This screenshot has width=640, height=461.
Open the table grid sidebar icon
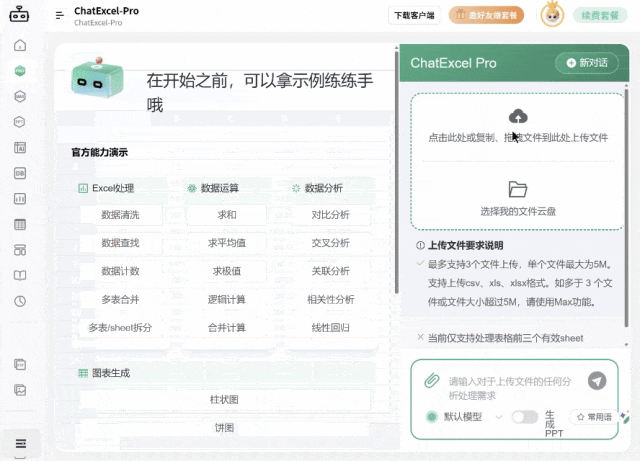tap(20, 224)
